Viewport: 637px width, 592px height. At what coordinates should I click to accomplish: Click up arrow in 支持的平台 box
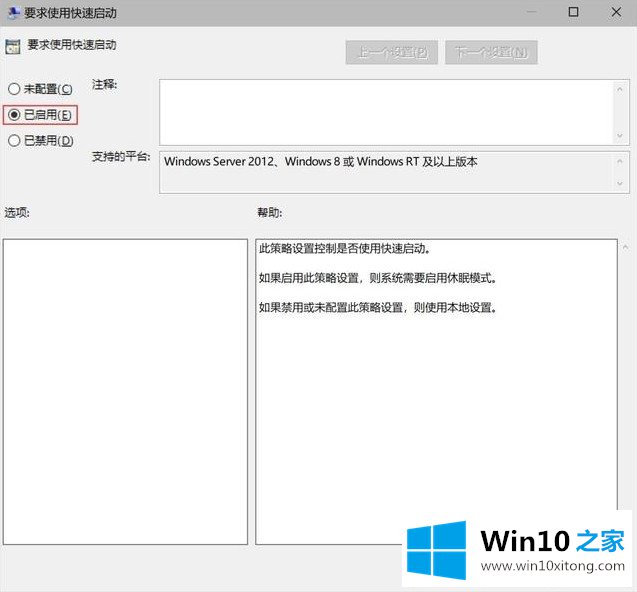pos(620,162)
